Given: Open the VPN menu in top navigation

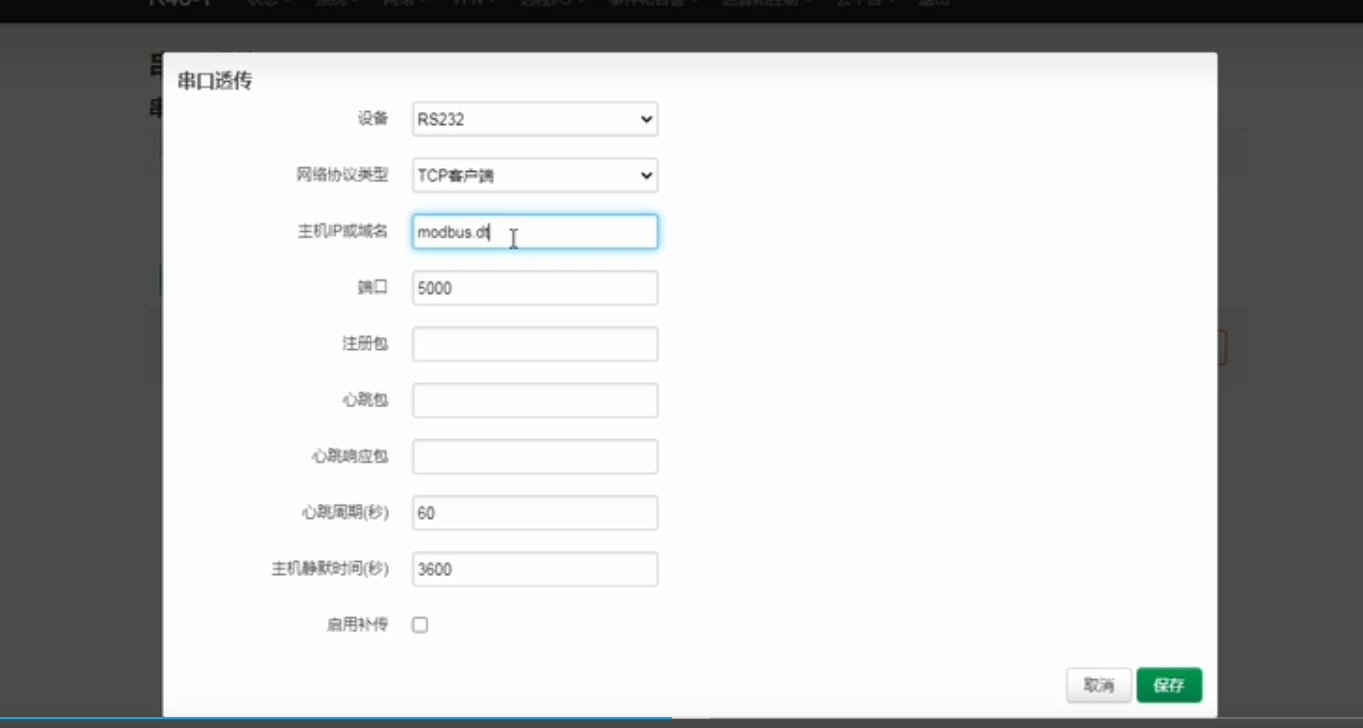Looking at the screenshot, I should pyautogui.click(x=471, y=2).
